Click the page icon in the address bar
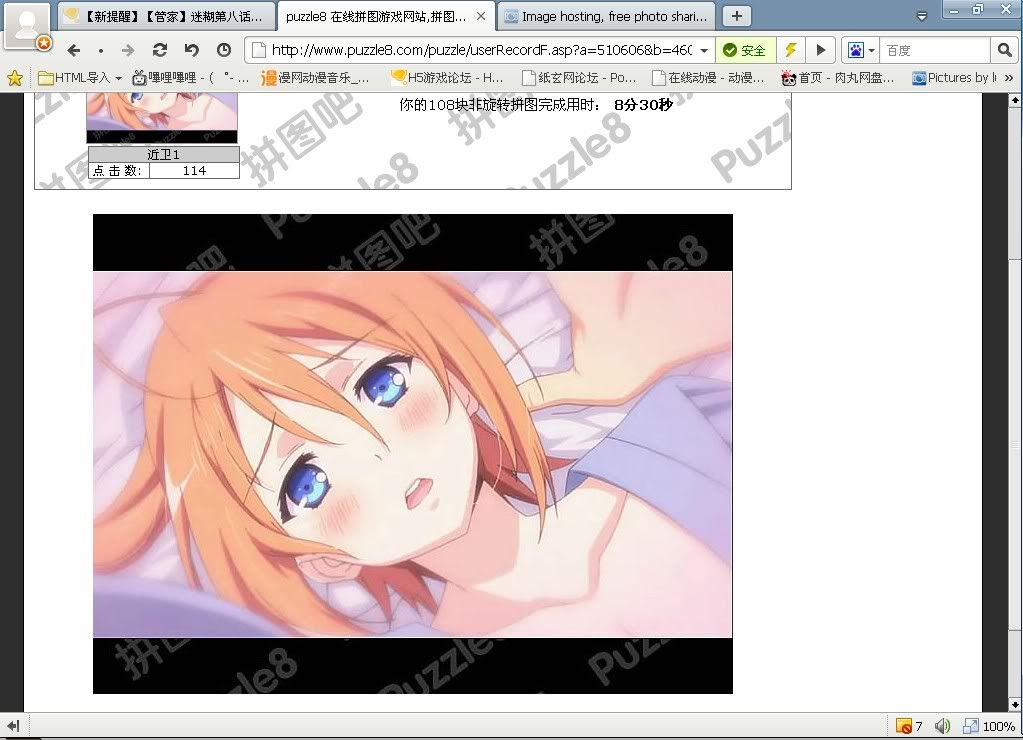Screen dimensions: 1023x740 pos(259,50)
